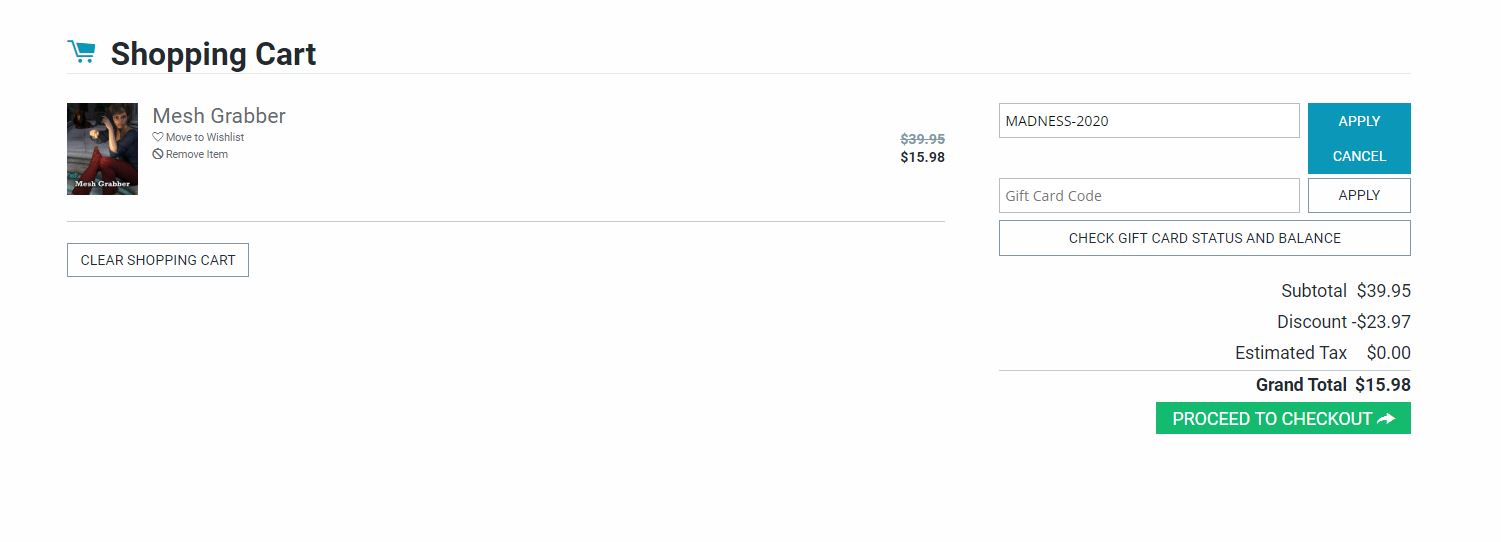Click the Shopping Cart page heading
The image size is (1501, 542).
tap(213, 54)
